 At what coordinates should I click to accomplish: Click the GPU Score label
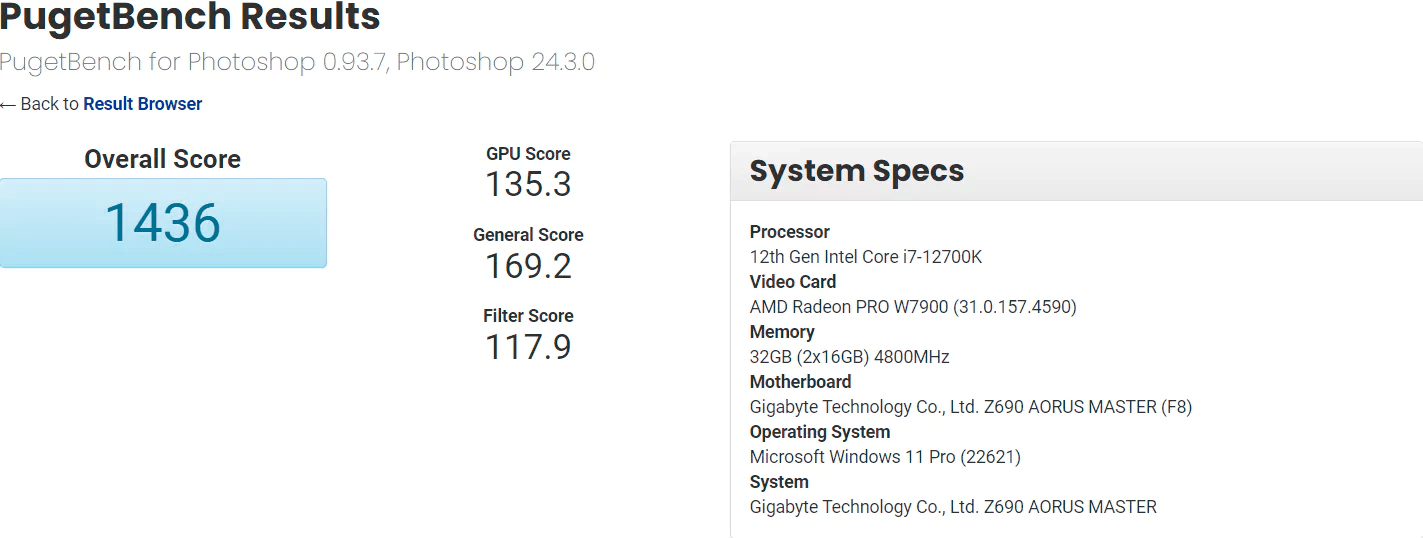click(528, 154)
